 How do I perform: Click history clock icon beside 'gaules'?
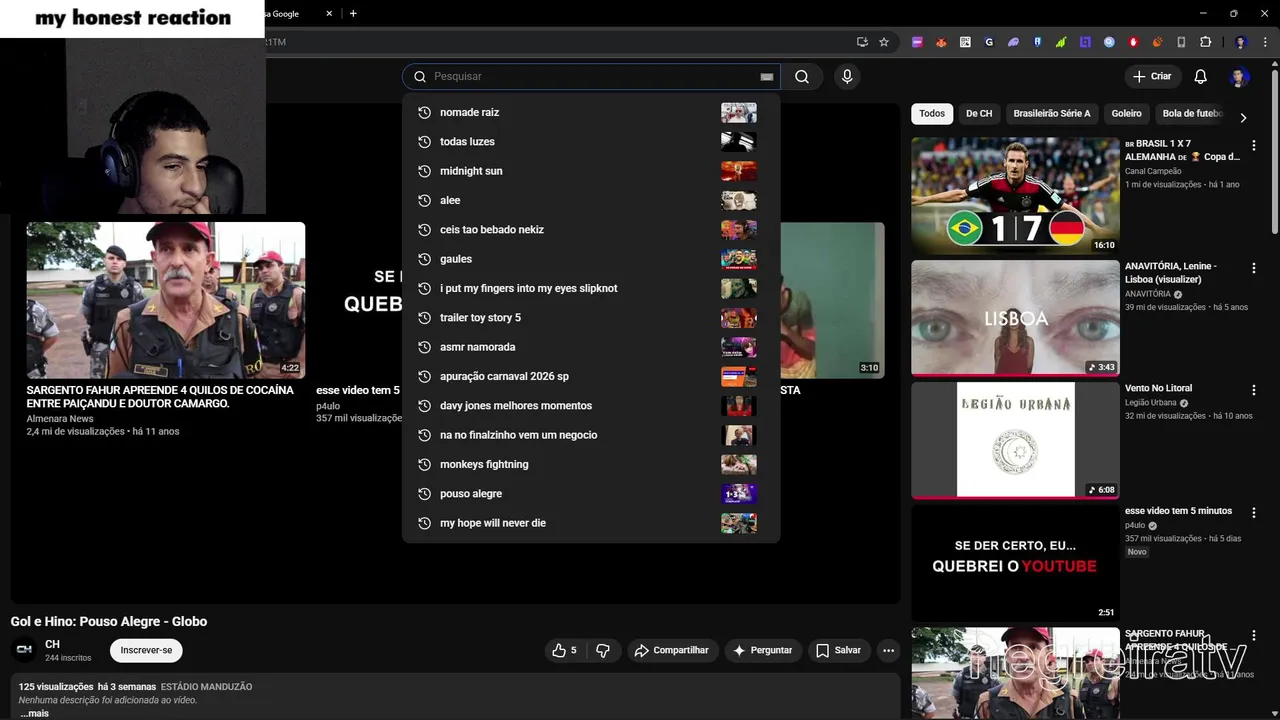tap(424, 259)
